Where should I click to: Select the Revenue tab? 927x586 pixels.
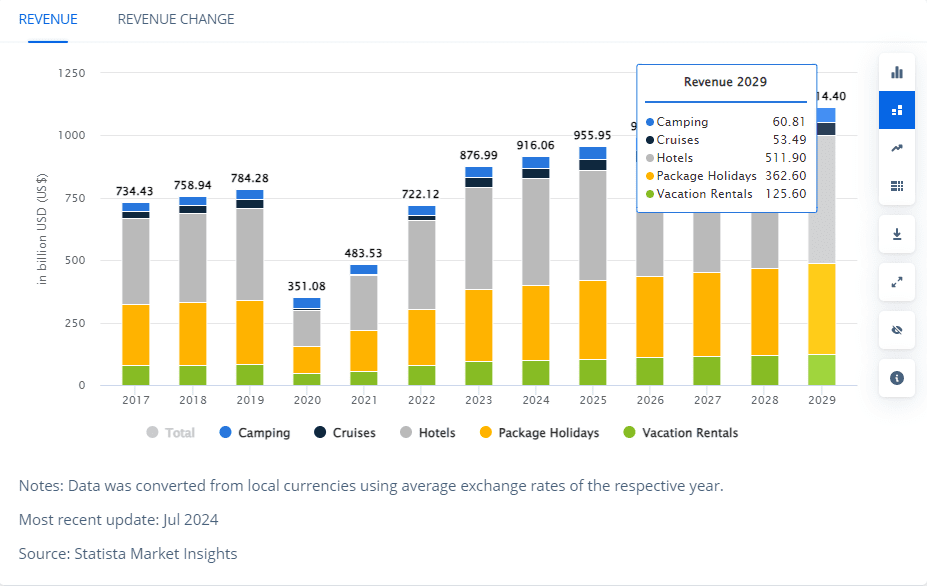[48, 19]
